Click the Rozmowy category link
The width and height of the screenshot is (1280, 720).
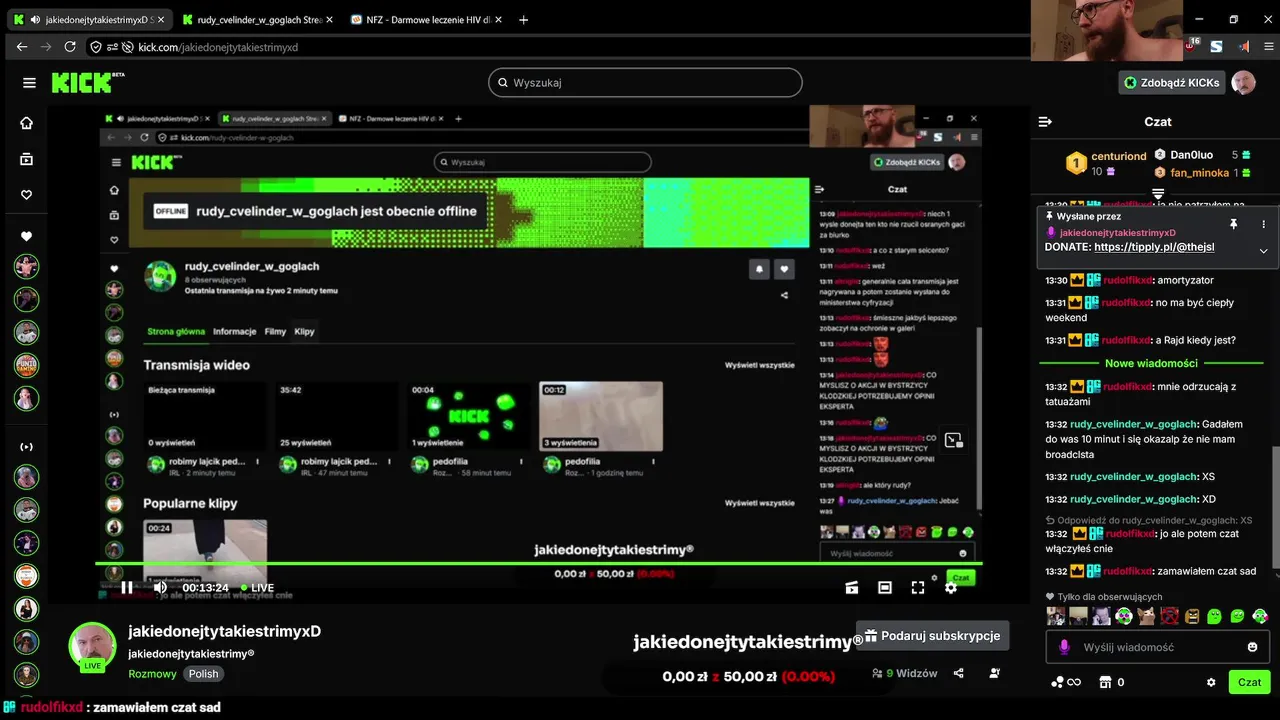click(x=152, y=674)
